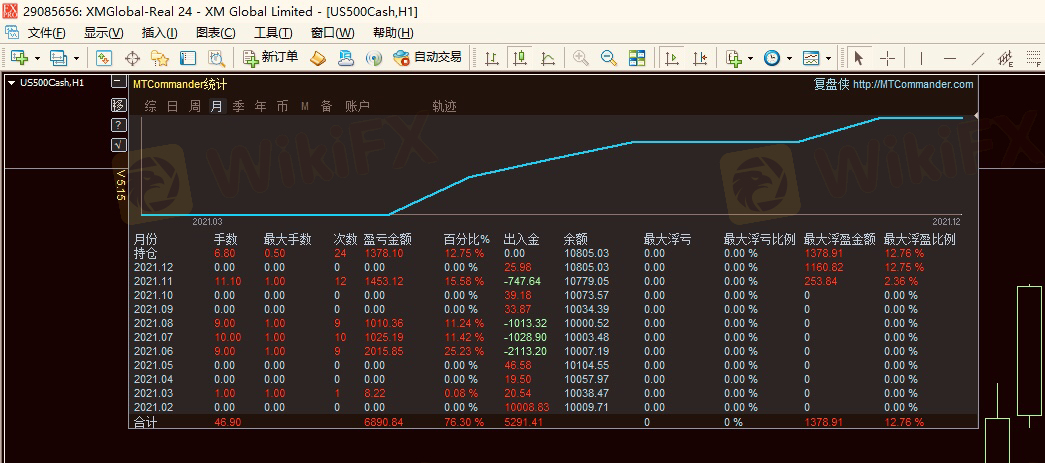
Task: Switch chart to candlestick mode
Action: click(519, 58)
